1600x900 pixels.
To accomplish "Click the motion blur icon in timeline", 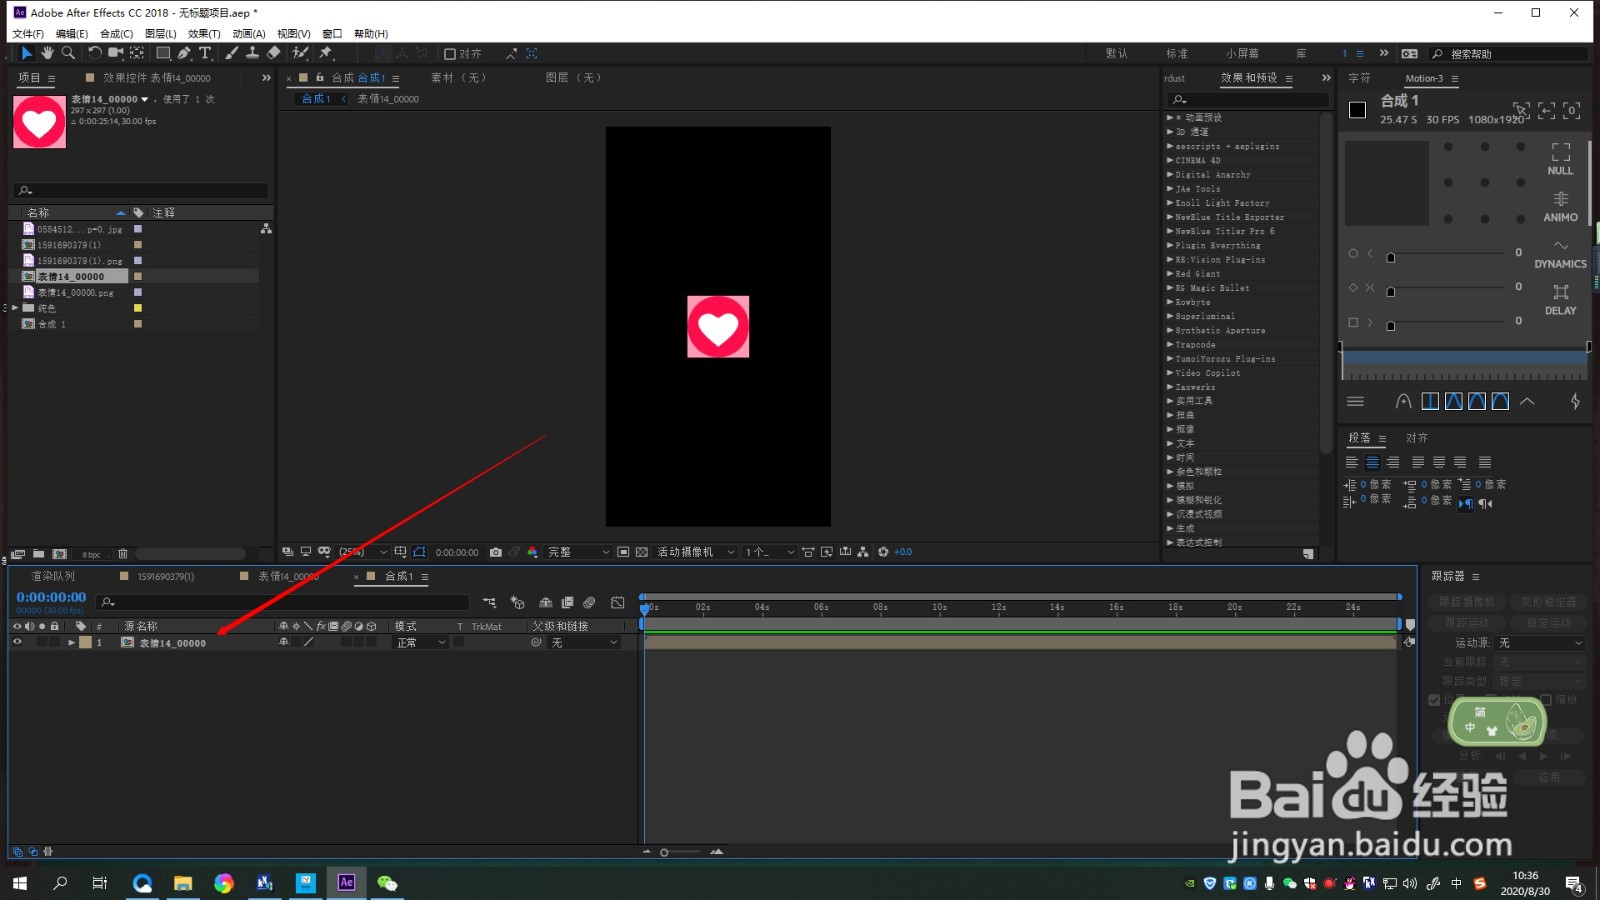I will 590,603.
